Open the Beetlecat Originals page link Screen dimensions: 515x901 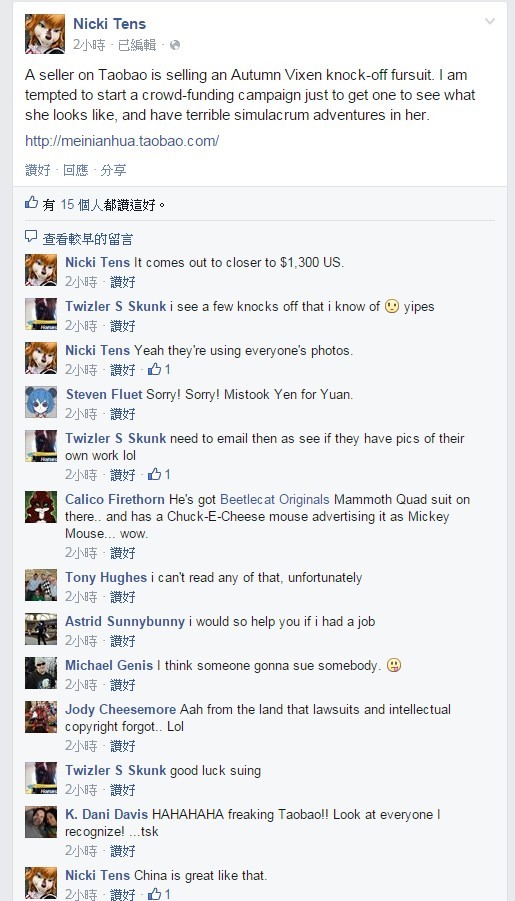point(275,499)
